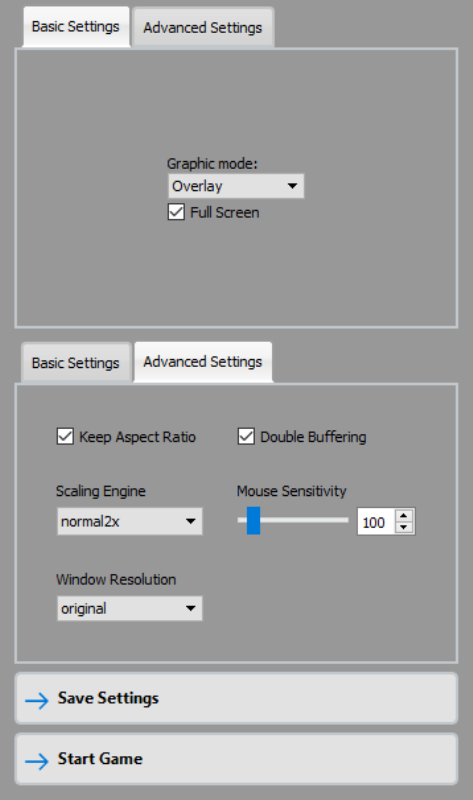
Task: Toggle the Keep Aspect Ratio checkbox
Action: 65,437
